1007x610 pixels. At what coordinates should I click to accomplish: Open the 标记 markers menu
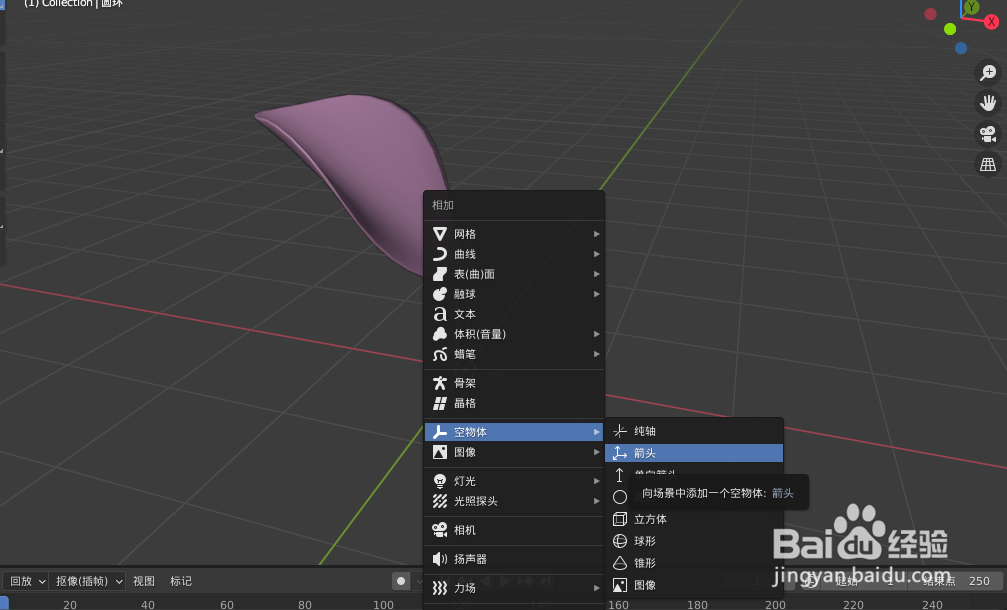click(180, 580)
